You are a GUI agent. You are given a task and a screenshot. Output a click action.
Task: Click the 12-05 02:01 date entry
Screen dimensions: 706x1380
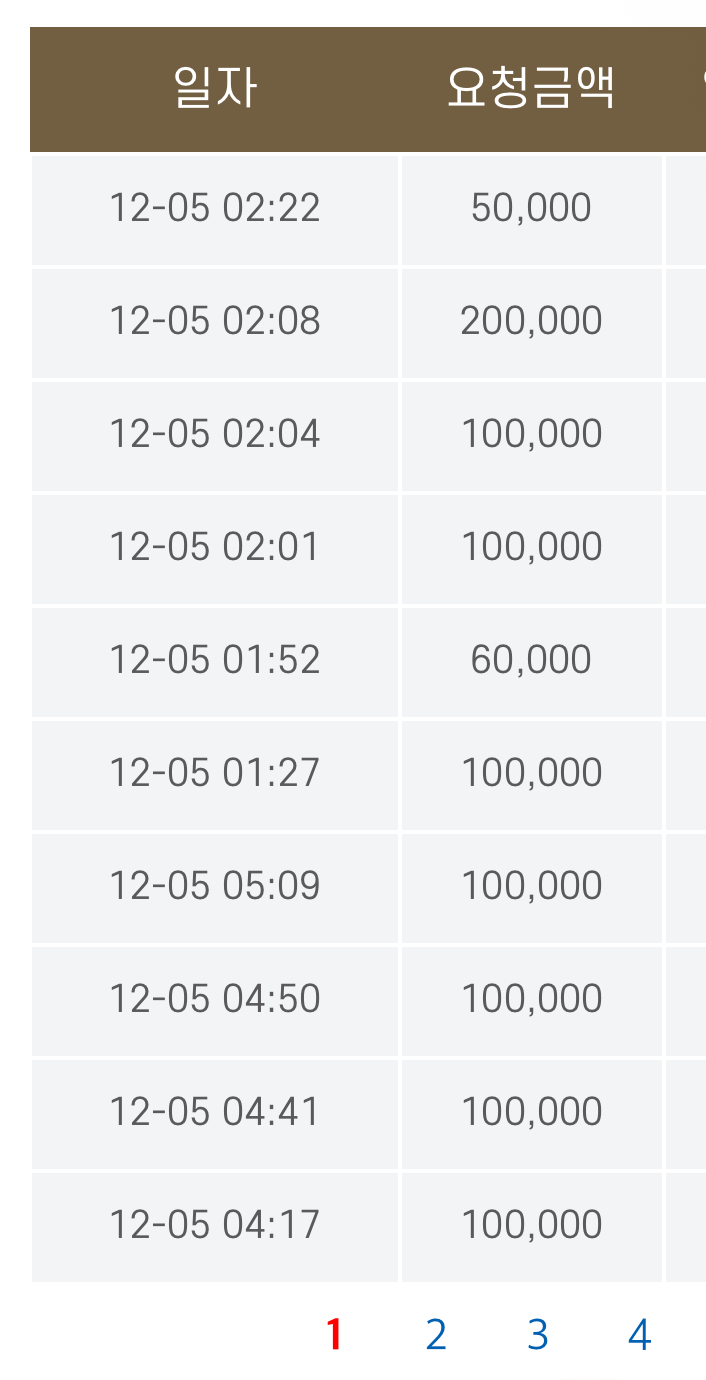[x=215, y=547]
